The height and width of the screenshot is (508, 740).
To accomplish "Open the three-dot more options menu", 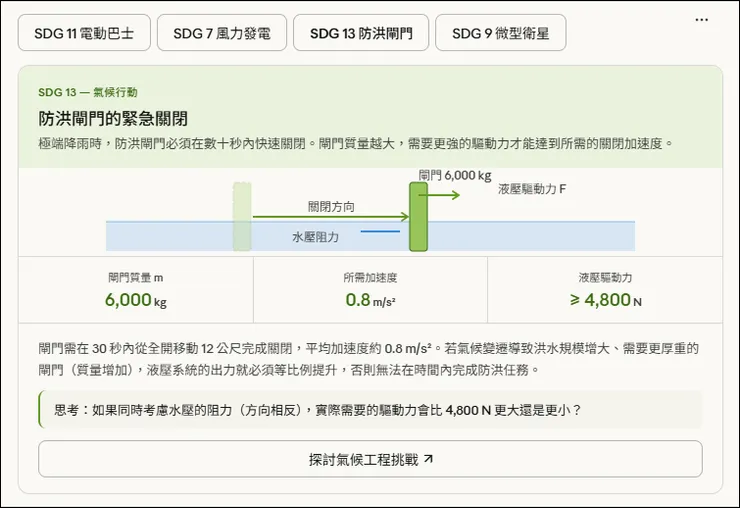I will (x=701, y=20).
